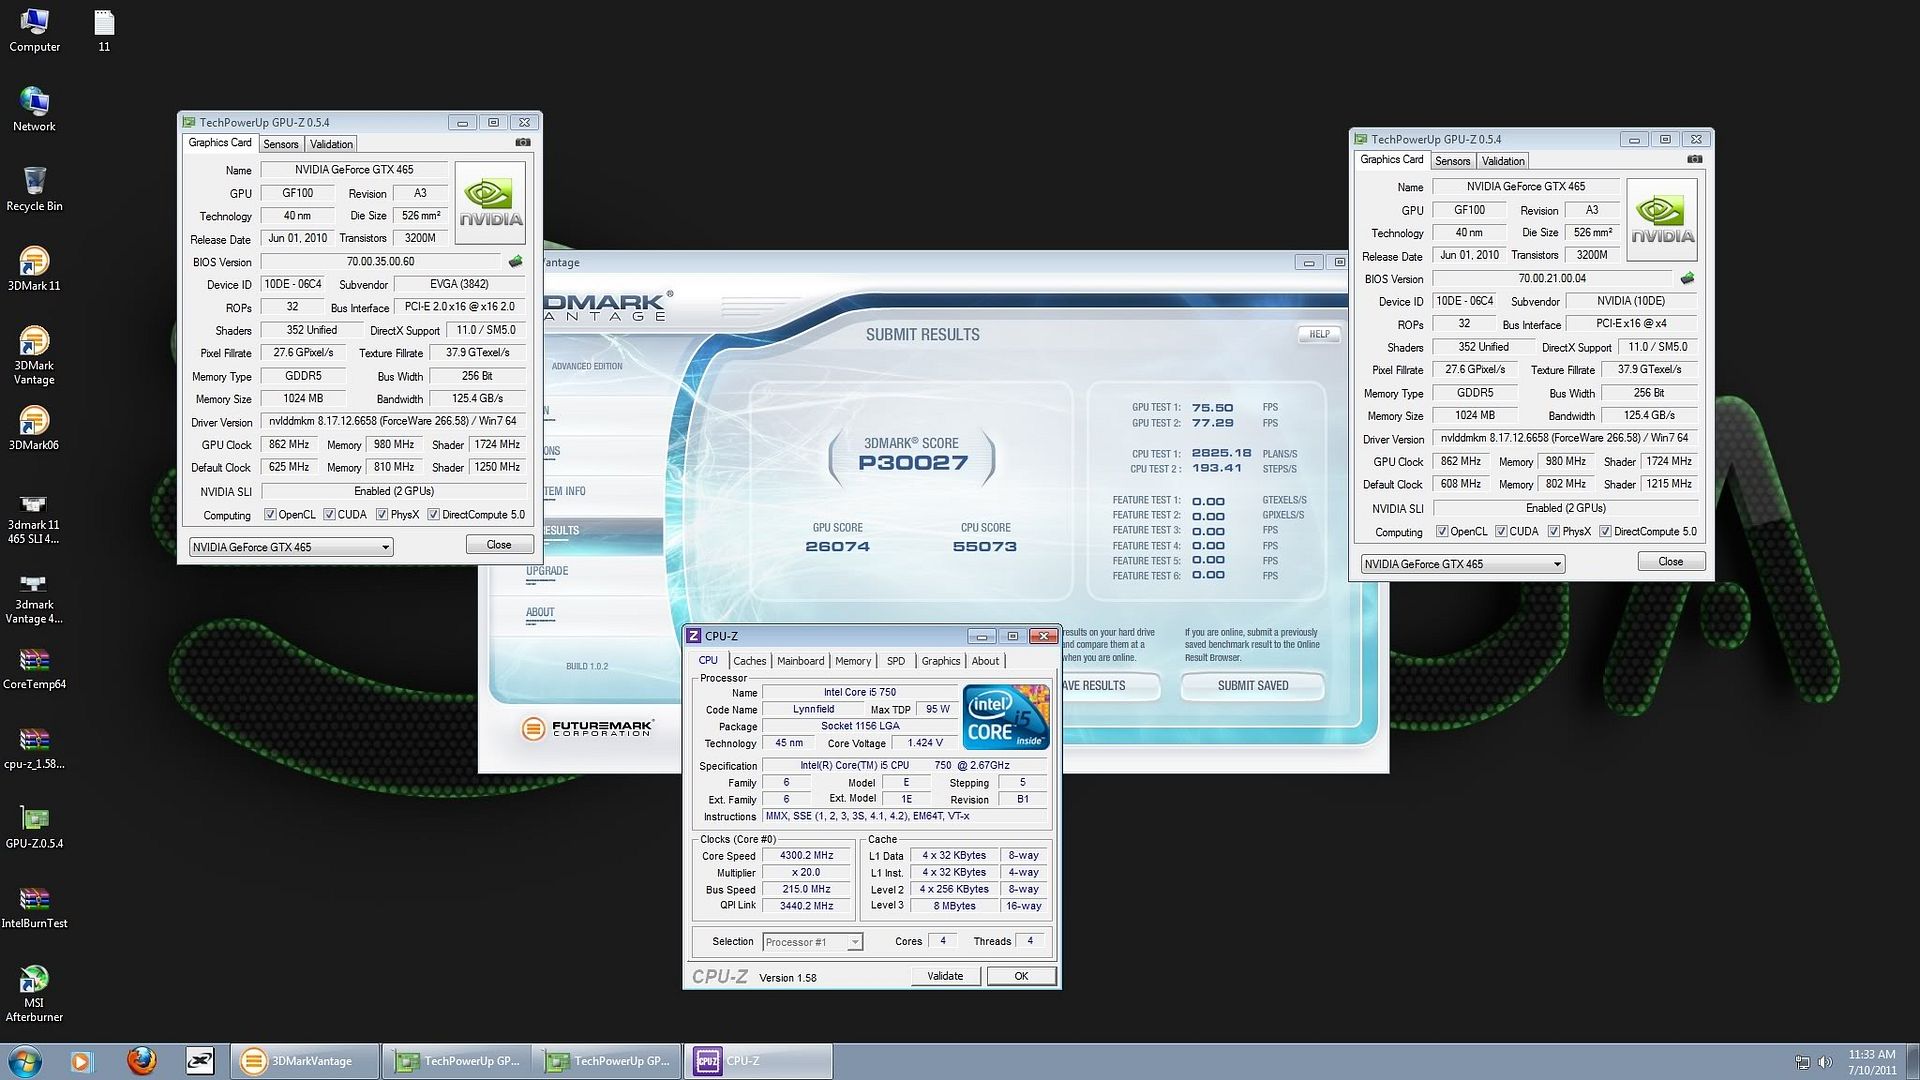Open the Recycle Bin
Screen dimensions: 1920x1080
tap(34, 189)
